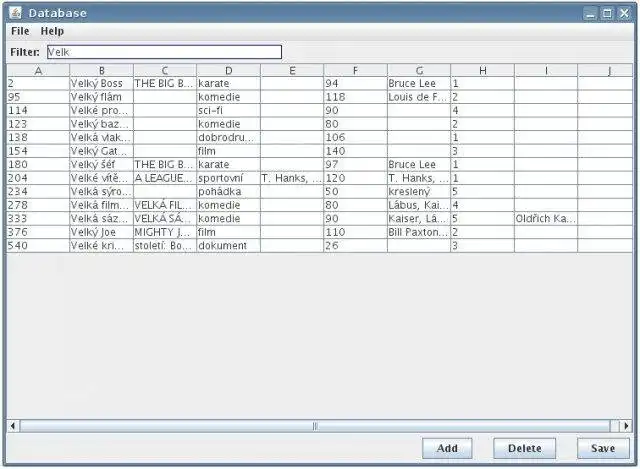The image size is (640, 469).
Task: Click column header C
Action: point(165,71)
